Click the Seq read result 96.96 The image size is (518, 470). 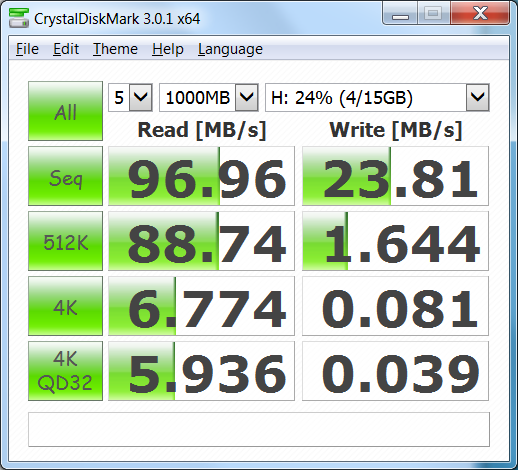click(x=201, y=176)
